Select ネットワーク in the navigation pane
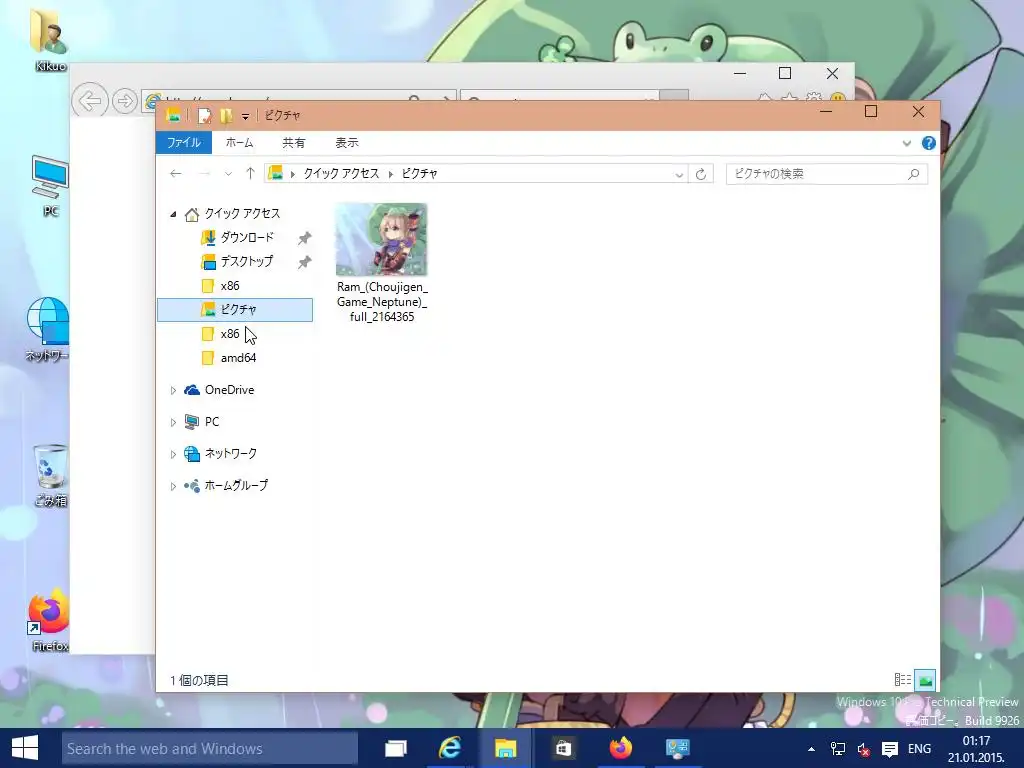This screenshot has width=1024, height=768. [x=230, y=453]
